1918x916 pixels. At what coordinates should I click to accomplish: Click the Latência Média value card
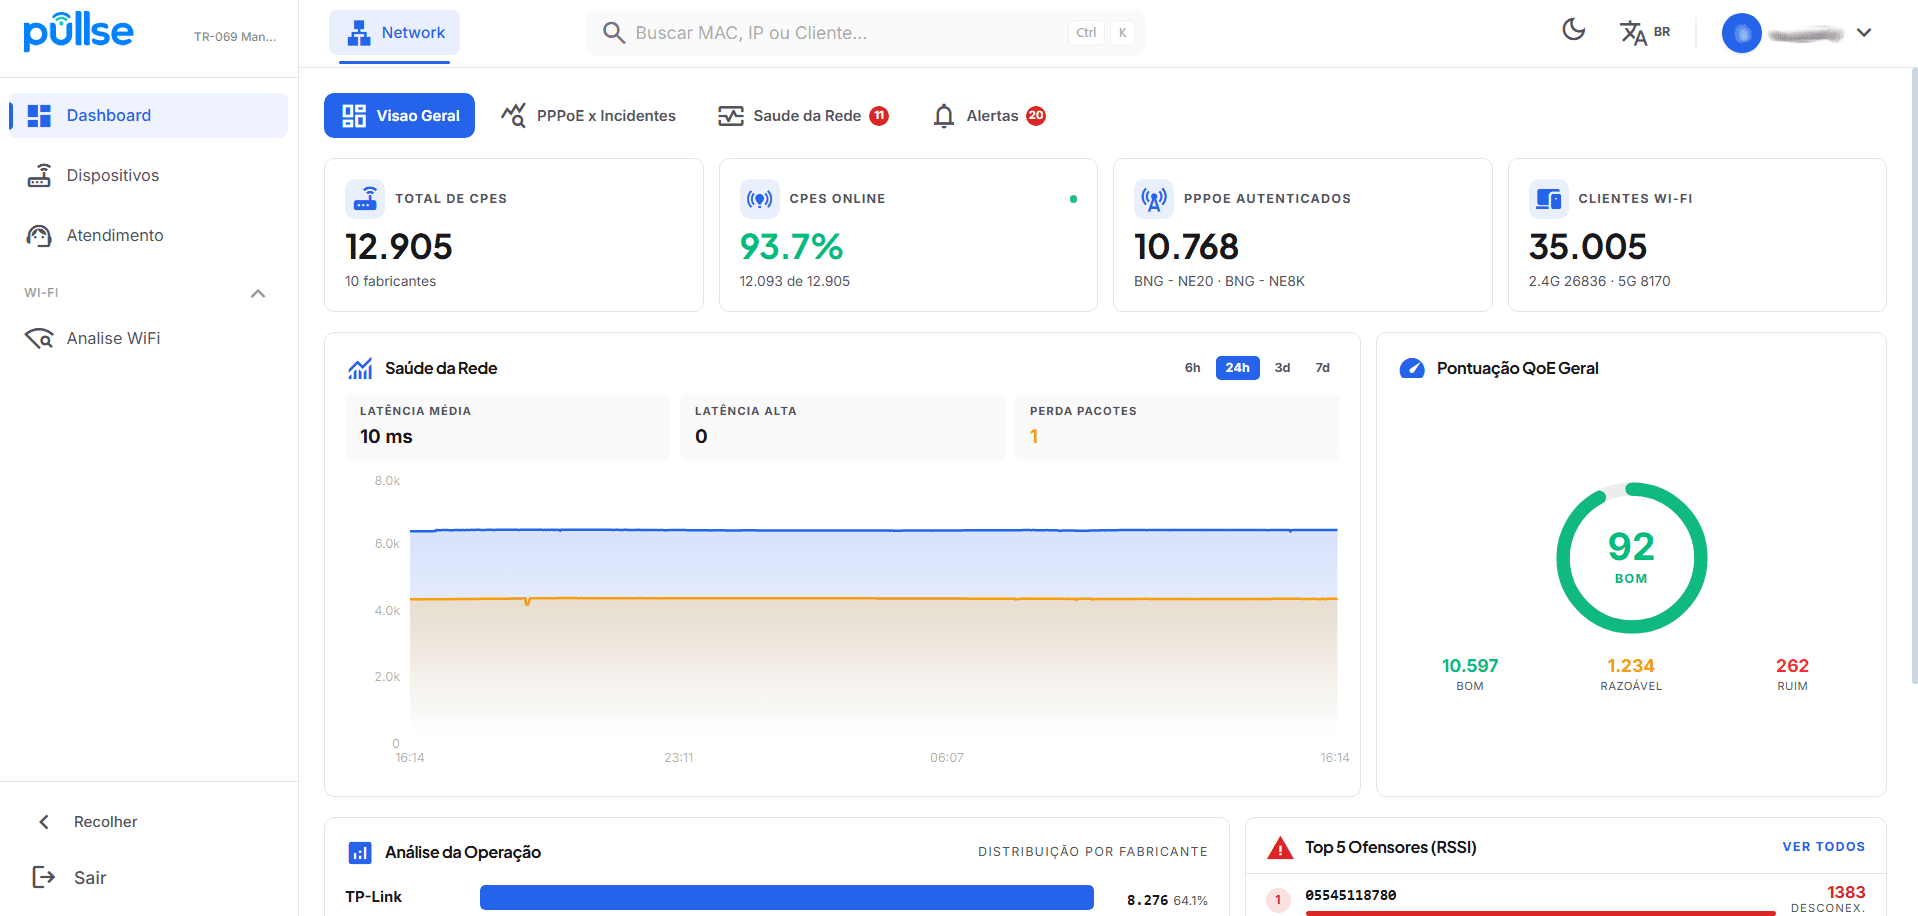pos(507,427)
